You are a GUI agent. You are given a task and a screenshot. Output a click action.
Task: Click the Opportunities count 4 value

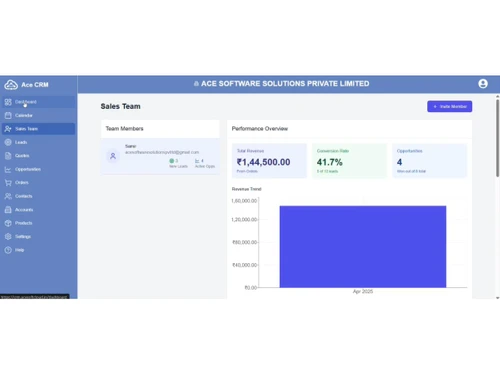399,162
